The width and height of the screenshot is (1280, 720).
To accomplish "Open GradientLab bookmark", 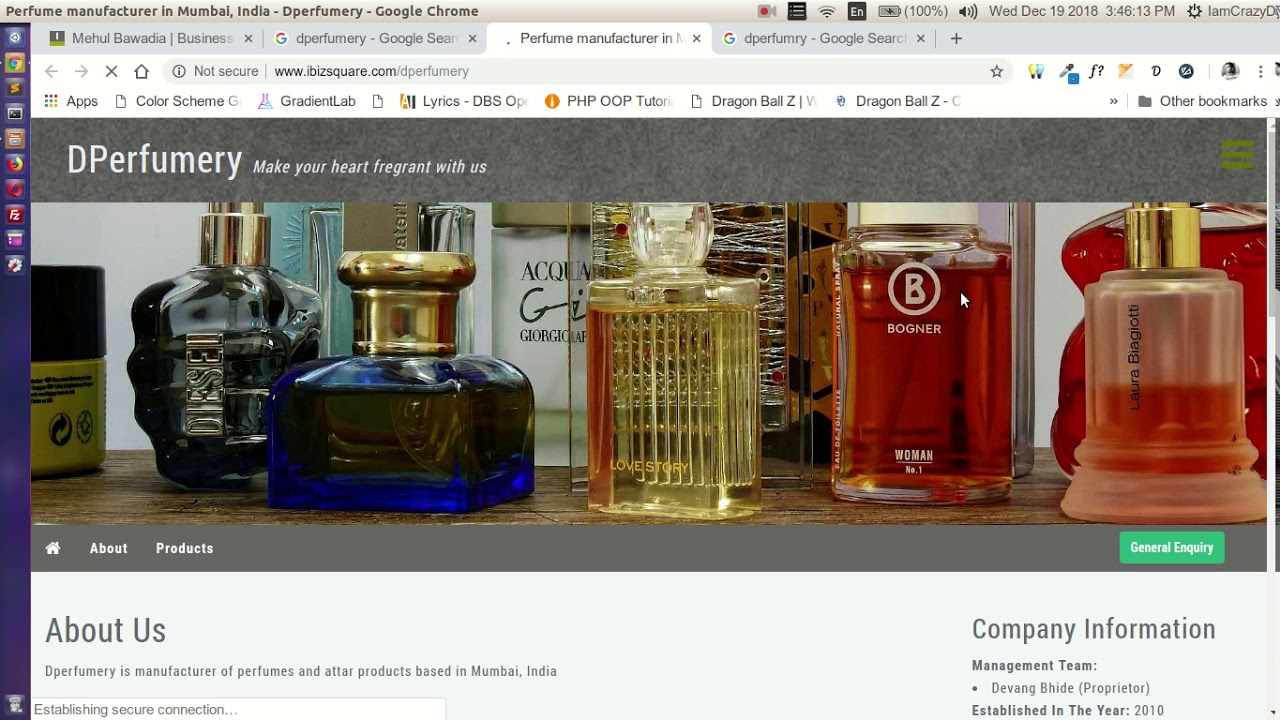I will 307,101.
